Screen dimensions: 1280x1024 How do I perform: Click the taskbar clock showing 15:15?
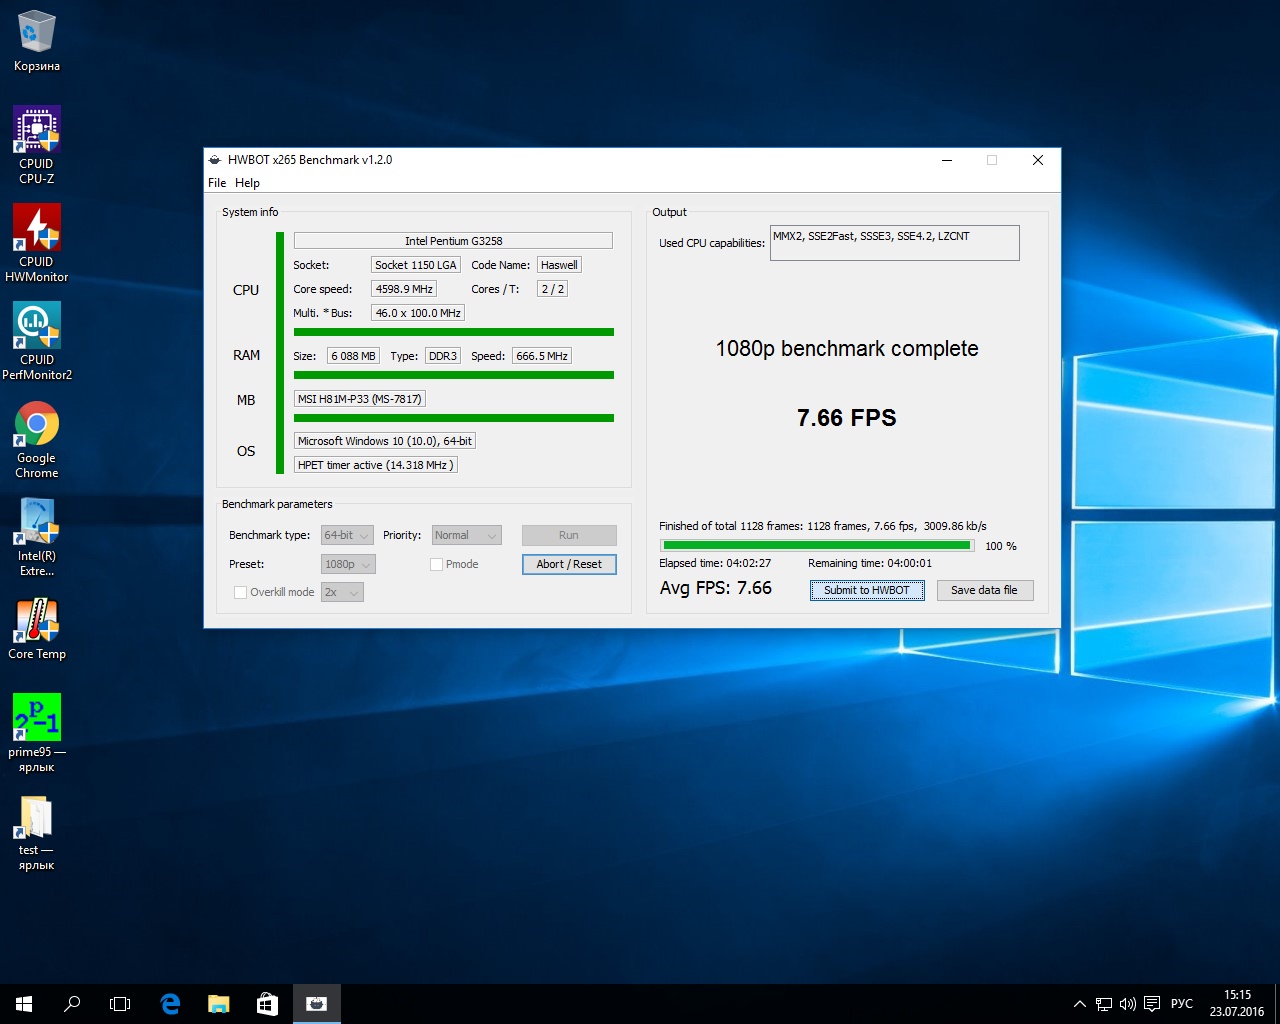[1237, 1004]
